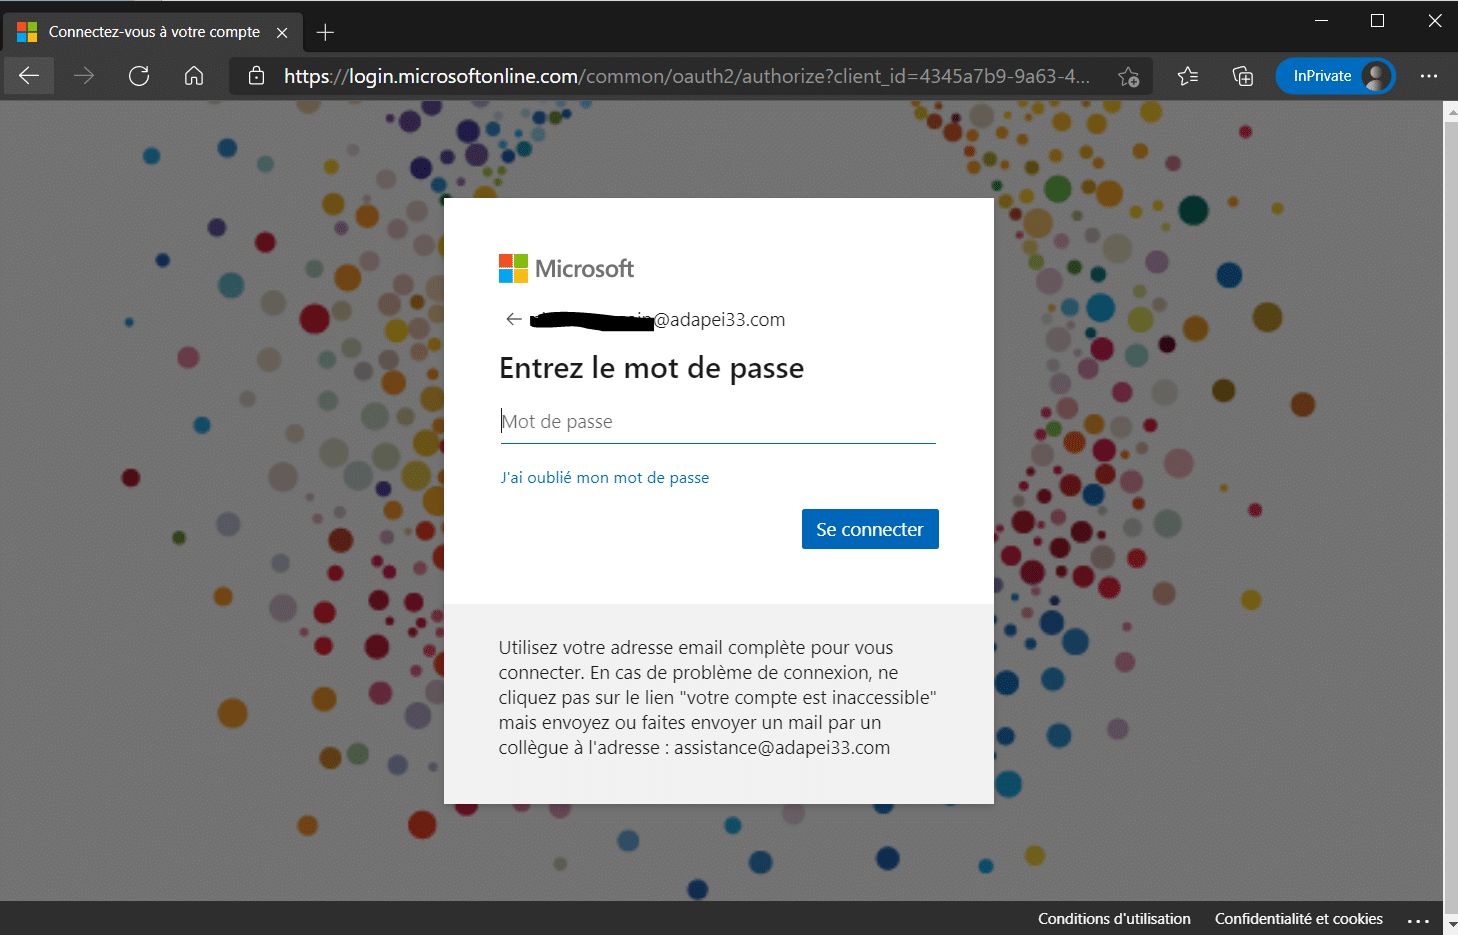1458x935 pixels.
Task: Click the address bar URL
Action: [686, 76]
